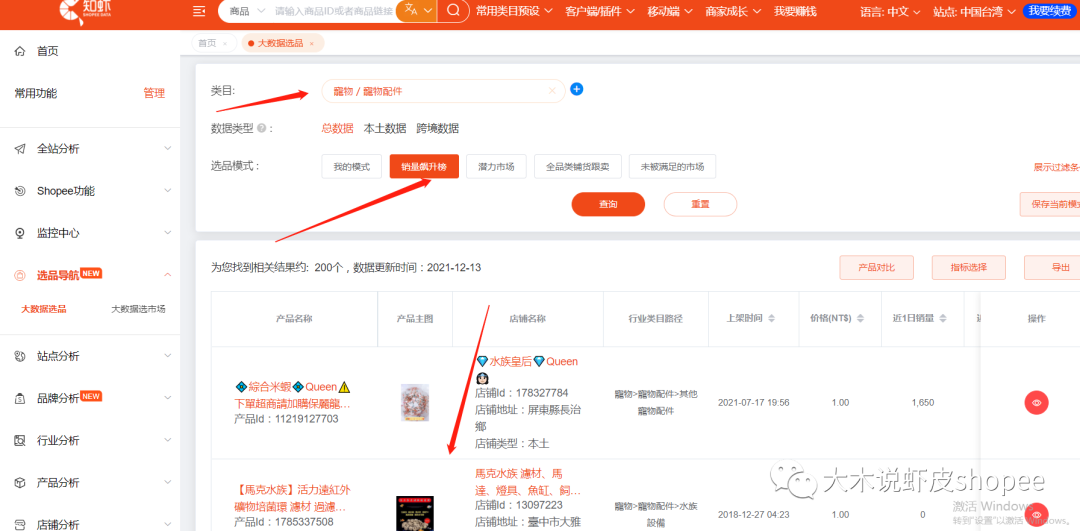Click the Shopee功能 sidebar icon
Image resolution: width=1080 pixels, height=531 pixels.
pyautogui.click(x=20, y=191)
